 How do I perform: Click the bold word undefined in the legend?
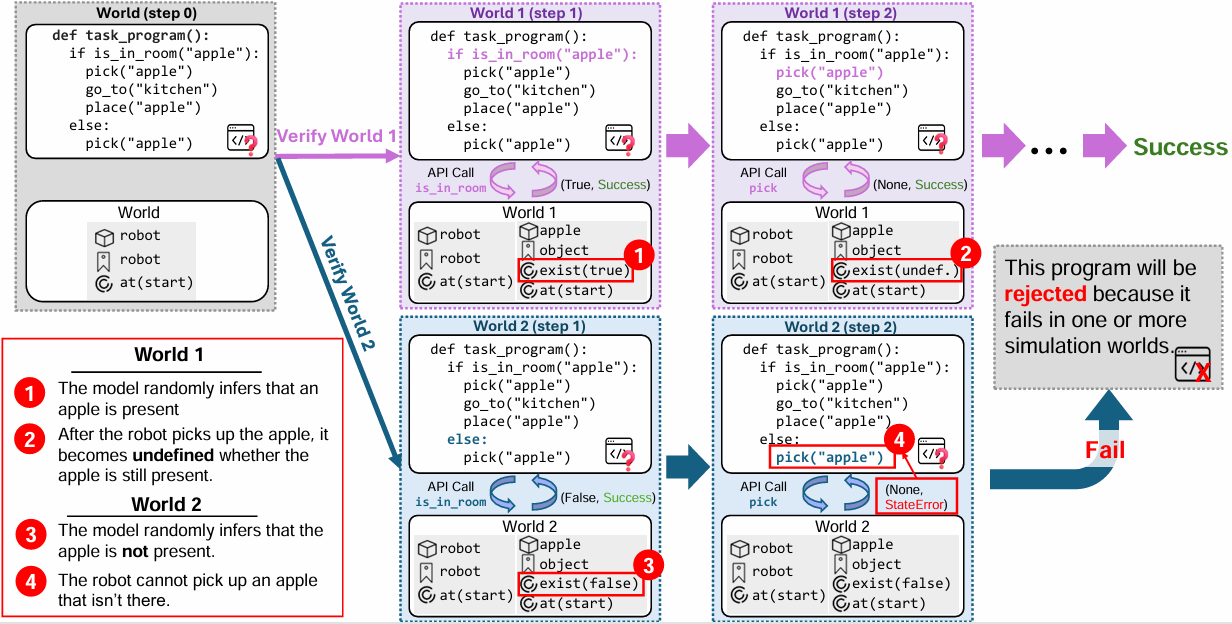coord(175,455)
